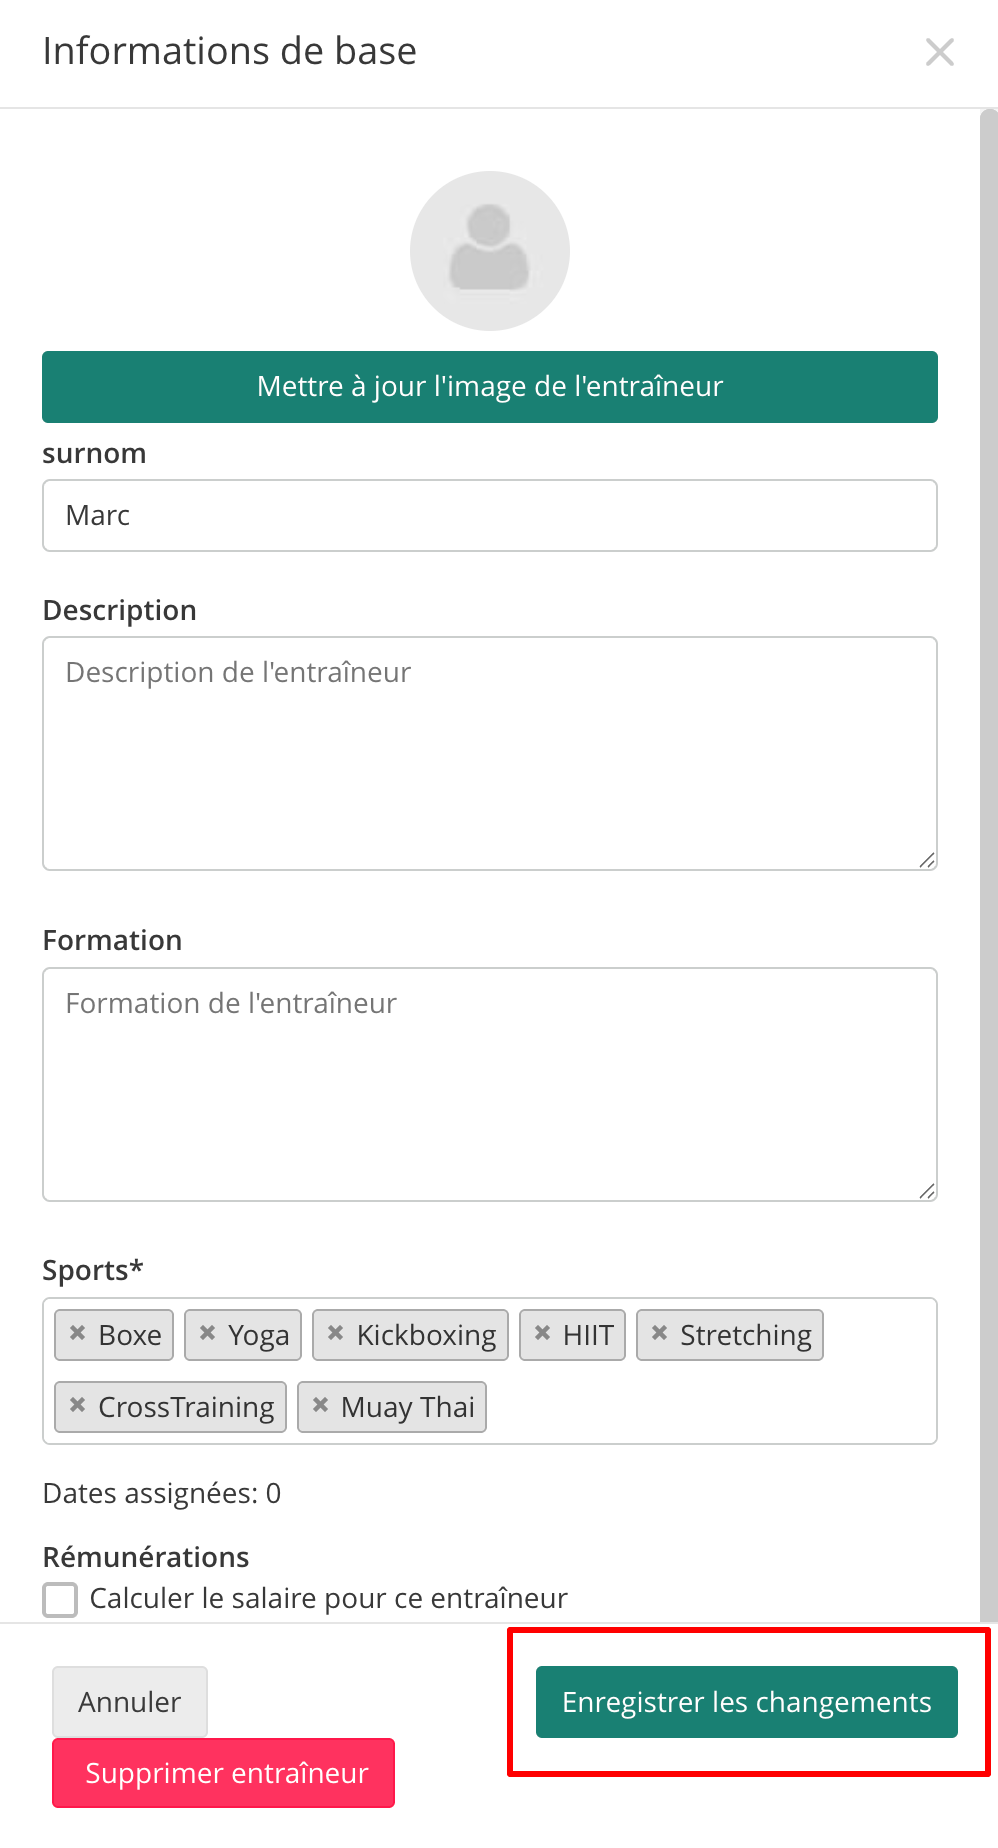The image size is (998, 1848).
Task: Remove the Kickboxing sport tag
Action: coord(335,1333)
